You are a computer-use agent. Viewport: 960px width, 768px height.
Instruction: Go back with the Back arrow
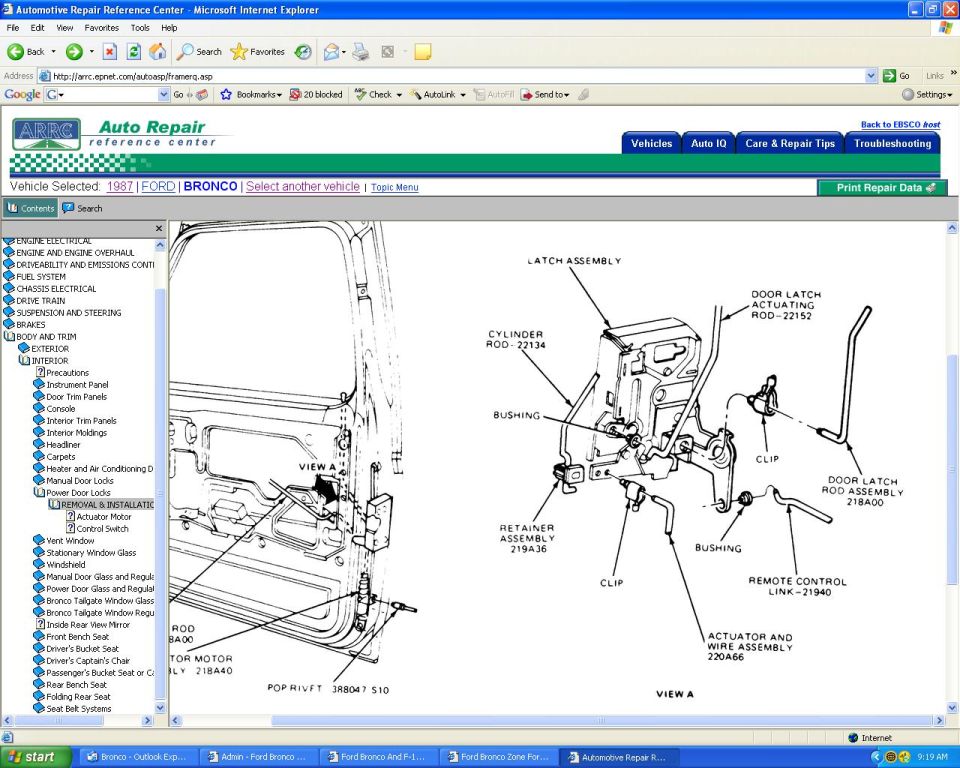pos(26,52)
